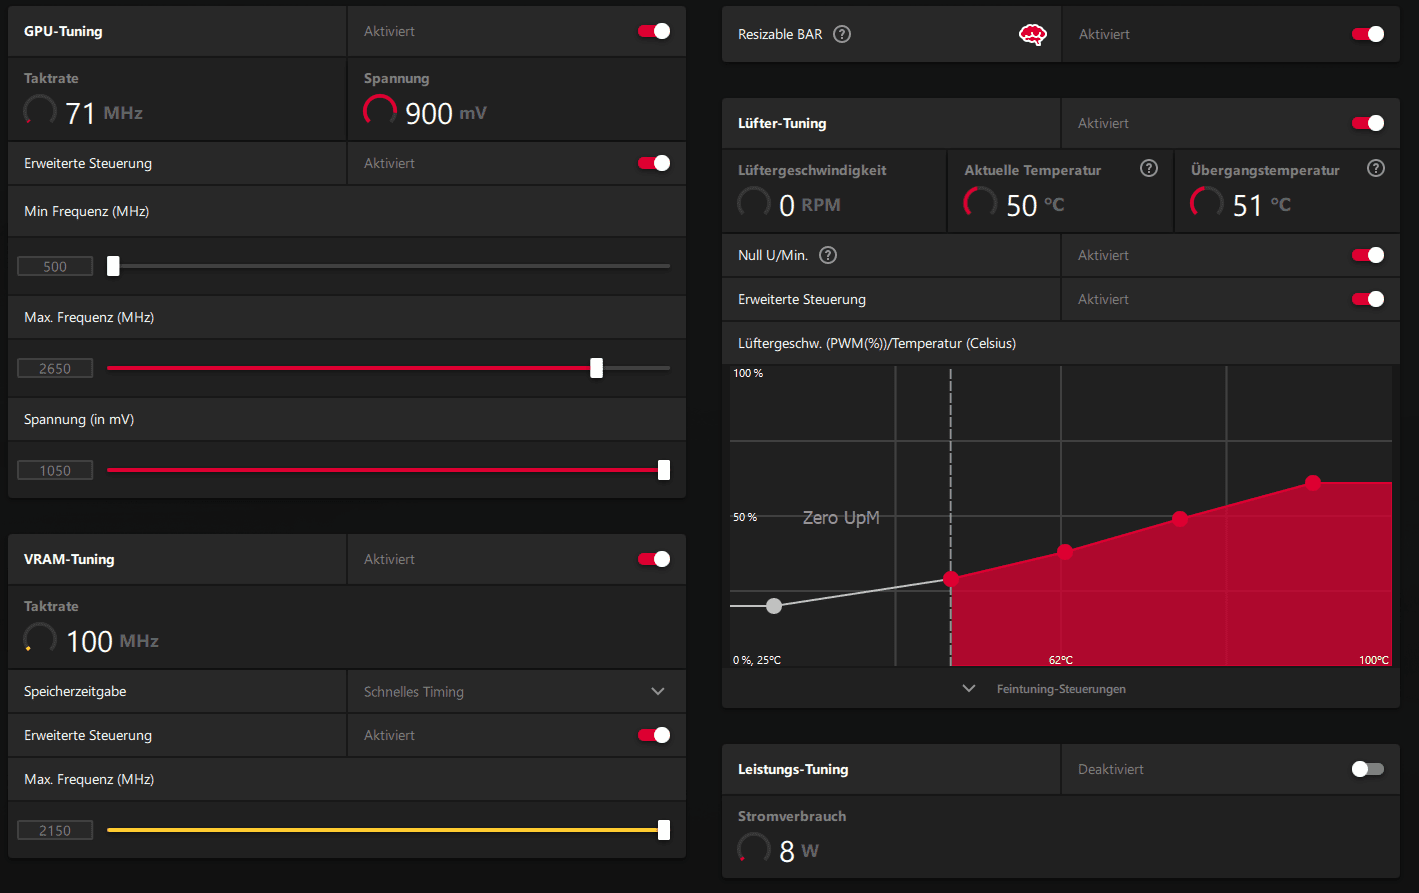Select the highest red fan curve point
The image size is (1419, 893).
point(1313,483)
